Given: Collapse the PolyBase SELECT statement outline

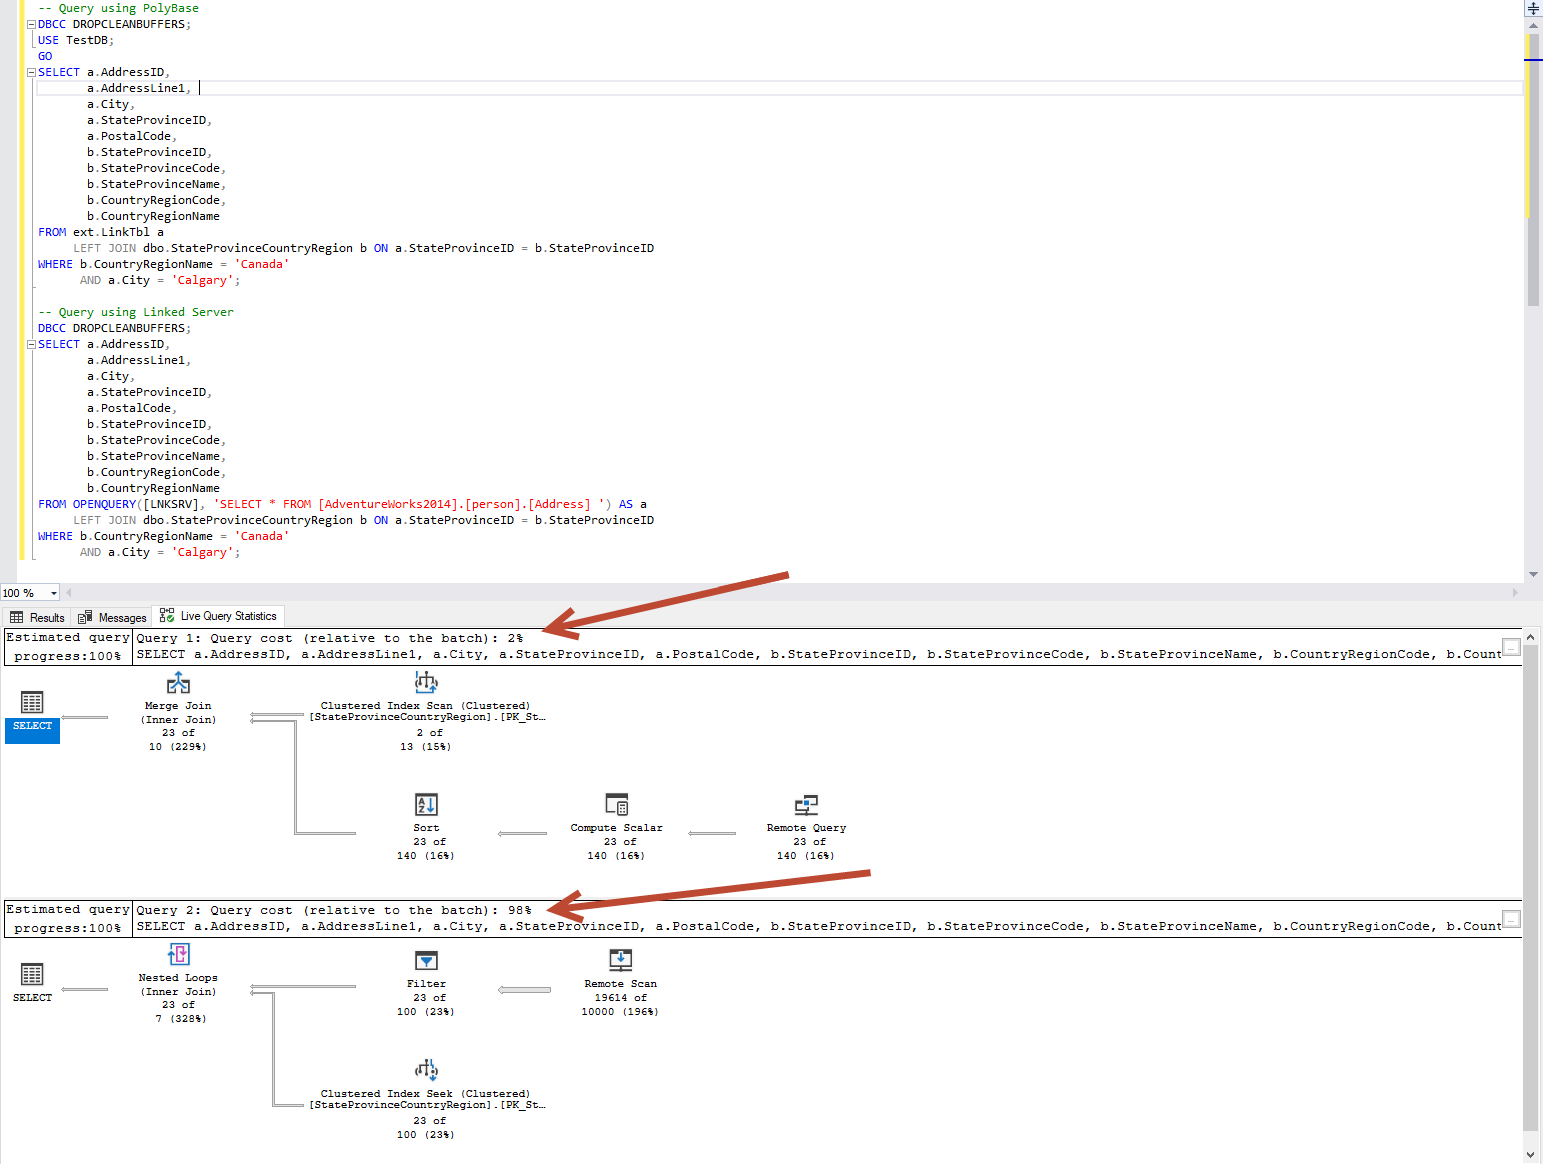Looking at the screenshot, I should 30,71.
